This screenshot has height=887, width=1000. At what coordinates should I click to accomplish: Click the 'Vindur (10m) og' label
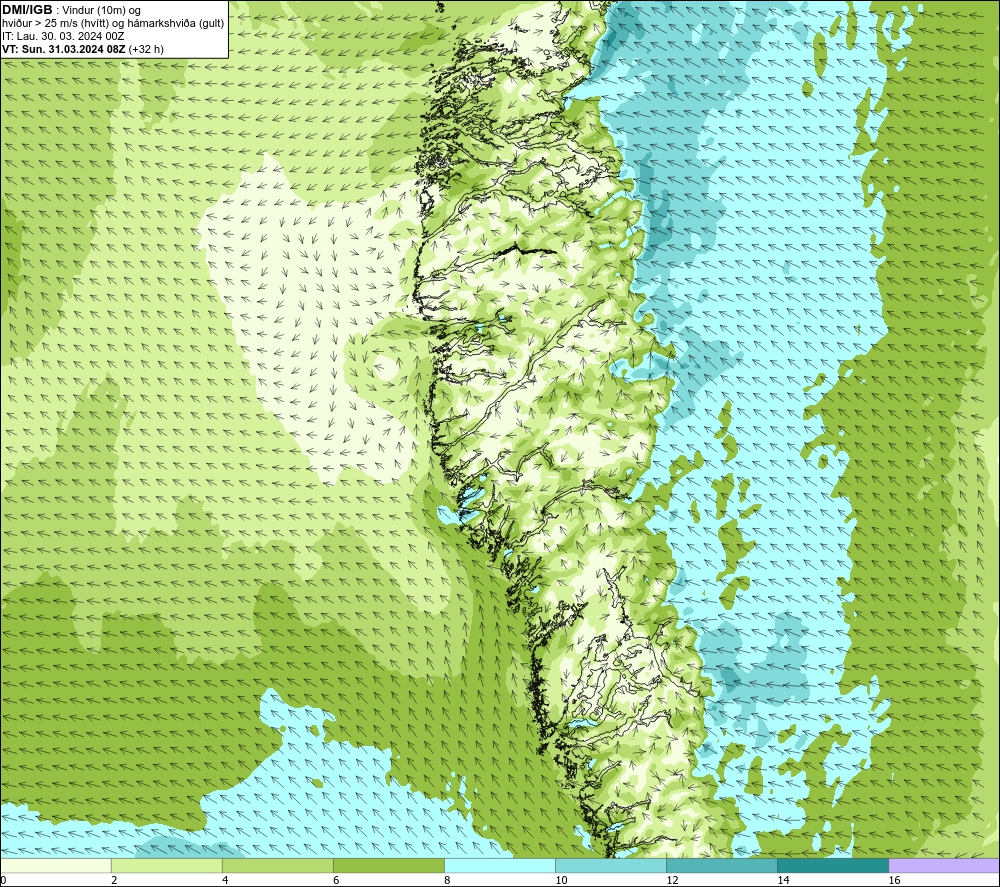[103, 10]
